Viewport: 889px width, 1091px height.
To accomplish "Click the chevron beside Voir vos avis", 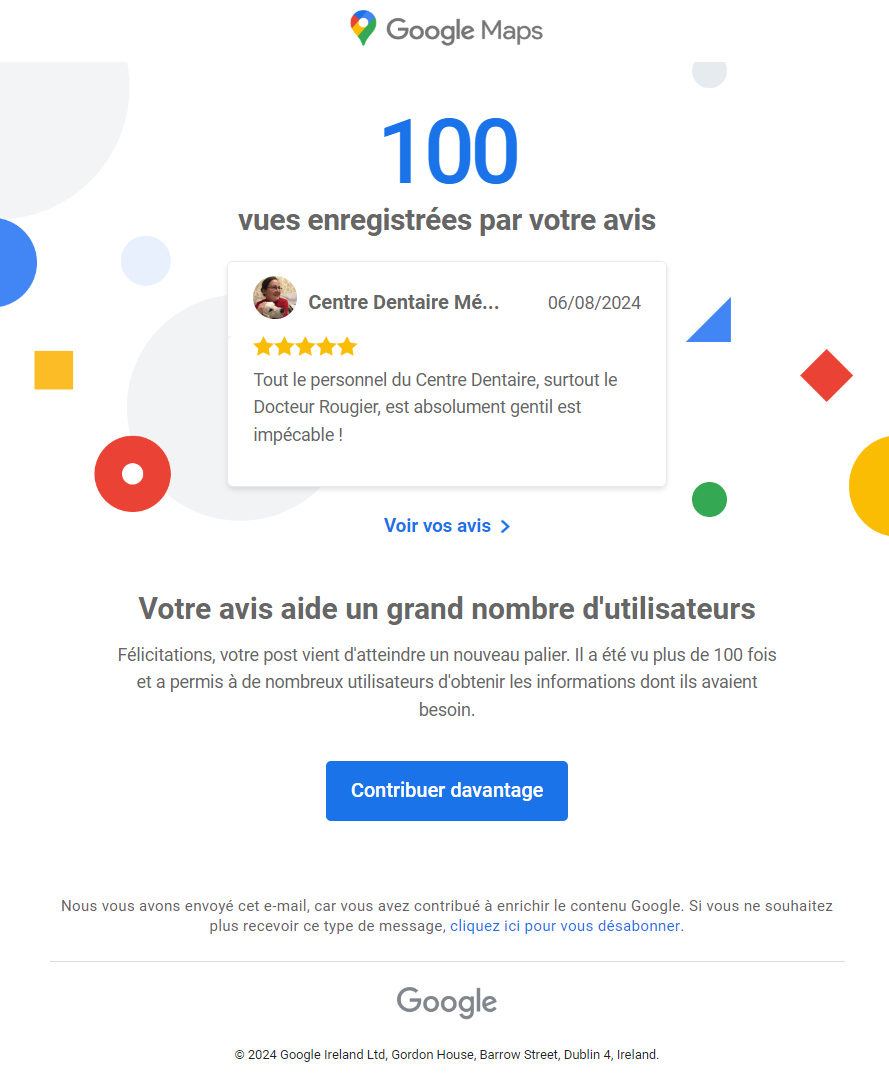I will pyautogui.click(x=505, y=527).
